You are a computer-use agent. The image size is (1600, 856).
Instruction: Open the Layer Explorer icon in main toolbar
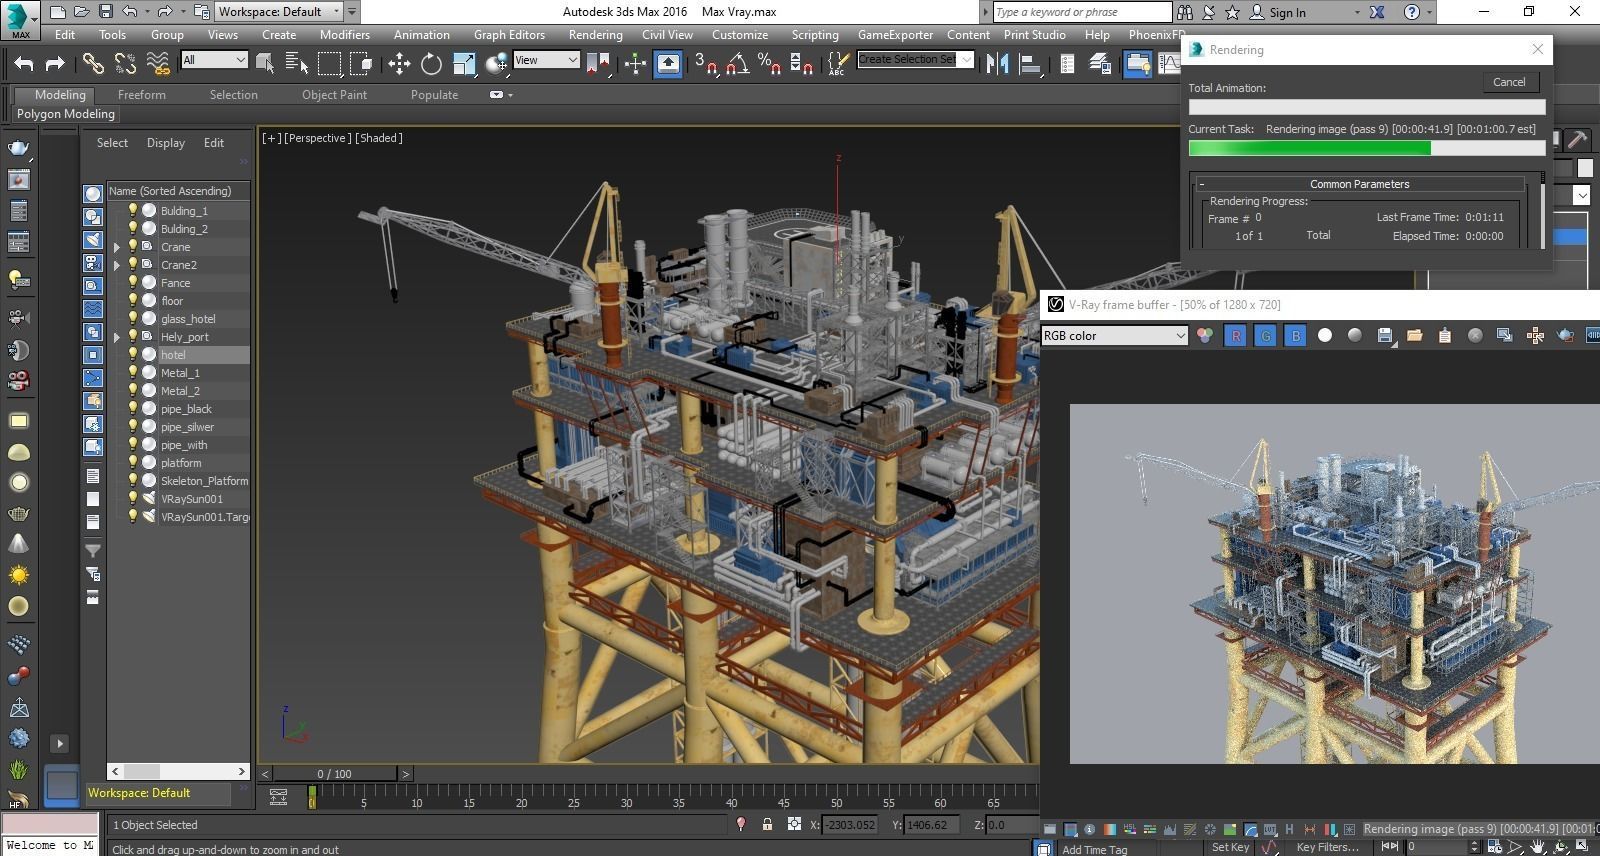pyautogui.click(x=1100, y=63)
